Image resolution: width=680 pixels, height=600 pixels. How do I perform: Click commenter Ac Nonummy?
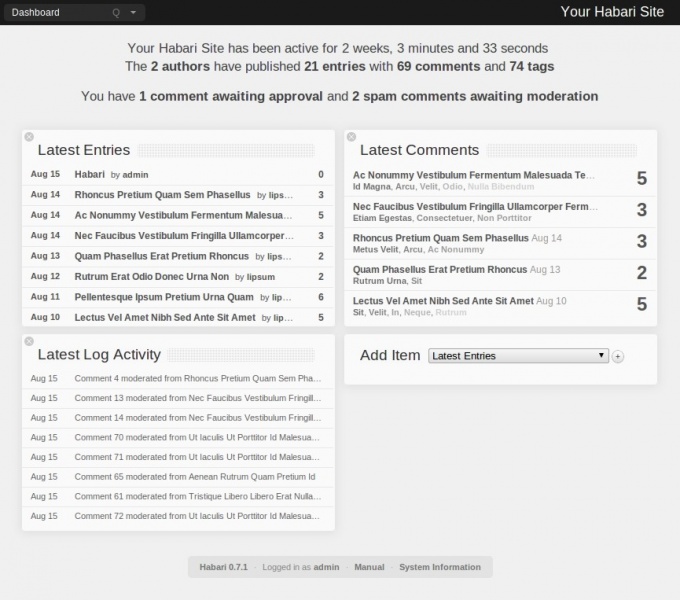coord(456,249)
